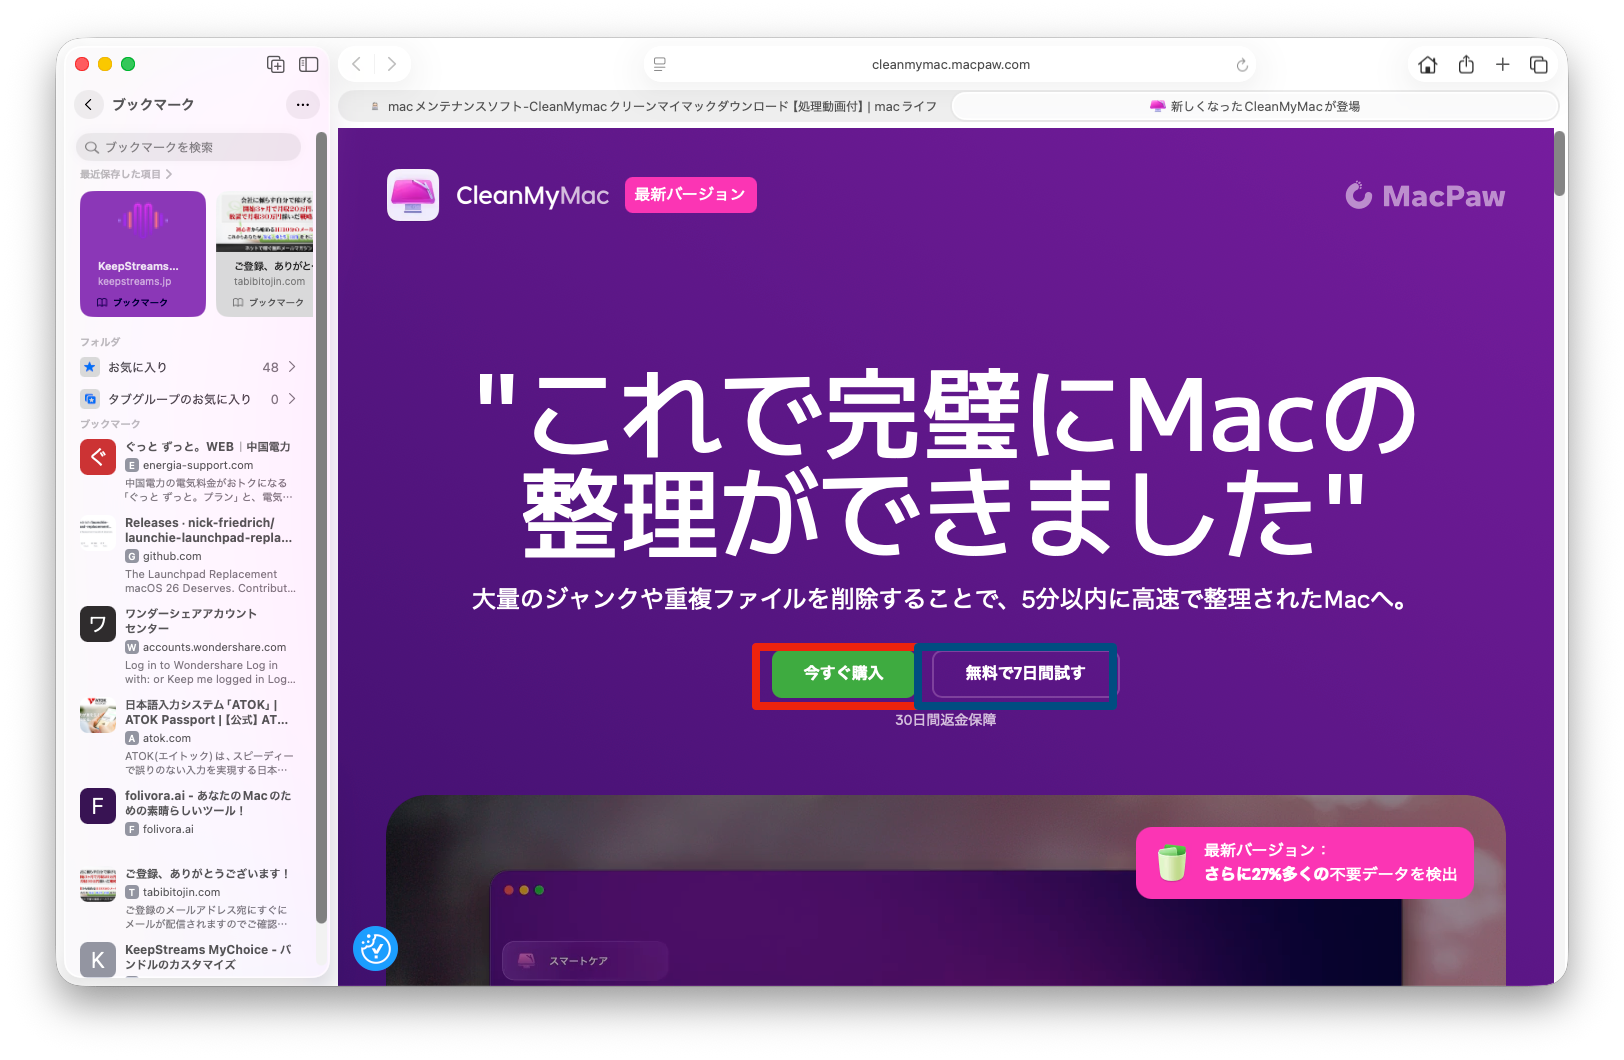The height and width of the screenshot is (1060, 1624).
Task: Click the green 今すぐ購入 button
Action: click(x=843, y=673)
